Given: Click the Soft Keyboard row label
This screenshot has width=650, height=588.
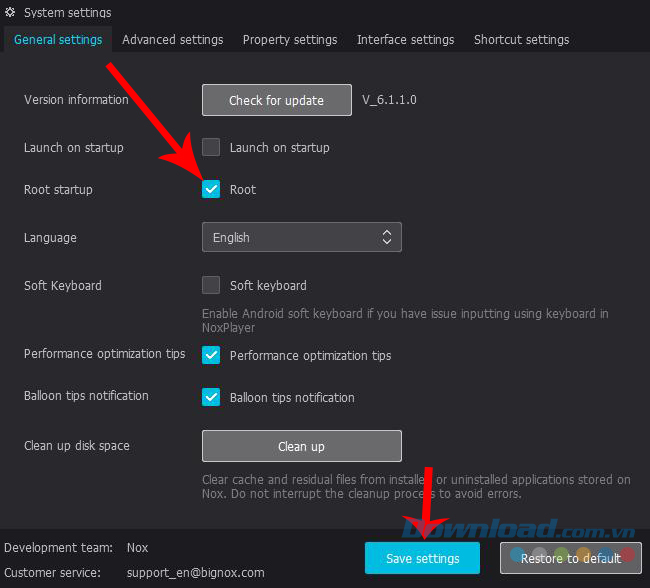Looking at the screenshot, I should (63, 286).
